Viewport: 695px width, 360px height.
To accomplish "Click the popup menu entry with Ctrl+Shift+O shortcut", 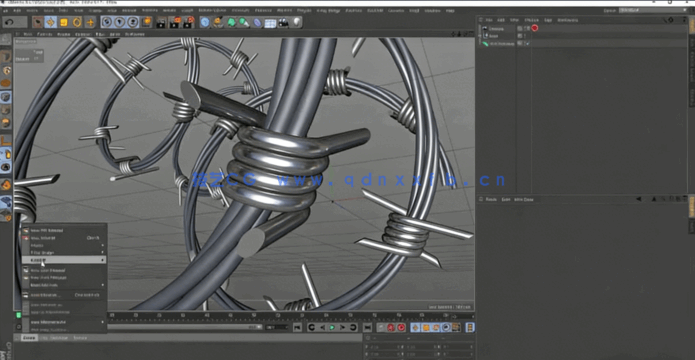I will pyautogui.click(x=64, y=295).
